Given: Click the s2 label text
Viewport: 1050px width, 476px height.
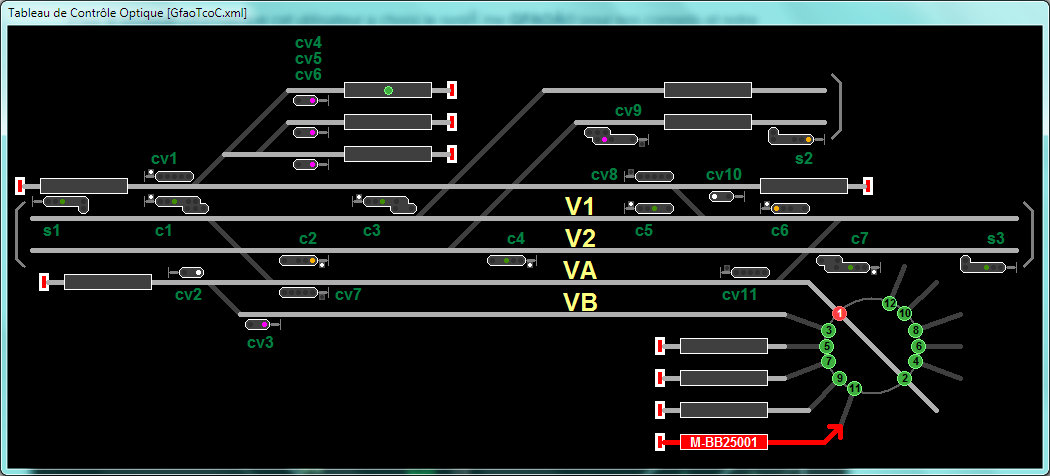Looking at the screenshot, I should [x=804, y=159].
